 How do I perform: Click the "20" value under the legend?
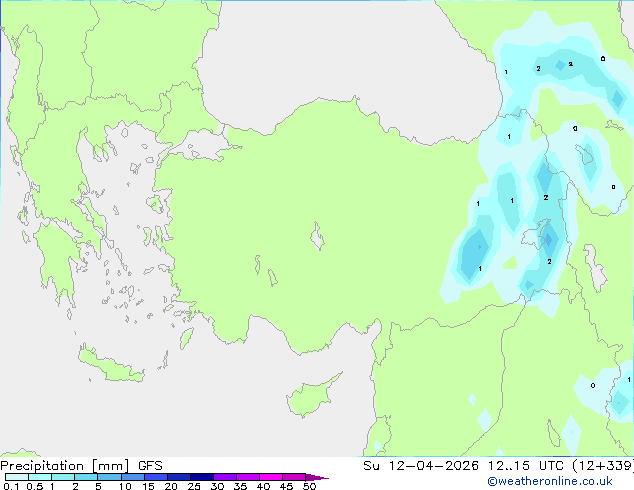pyautogui.click(x=171, y=486)
